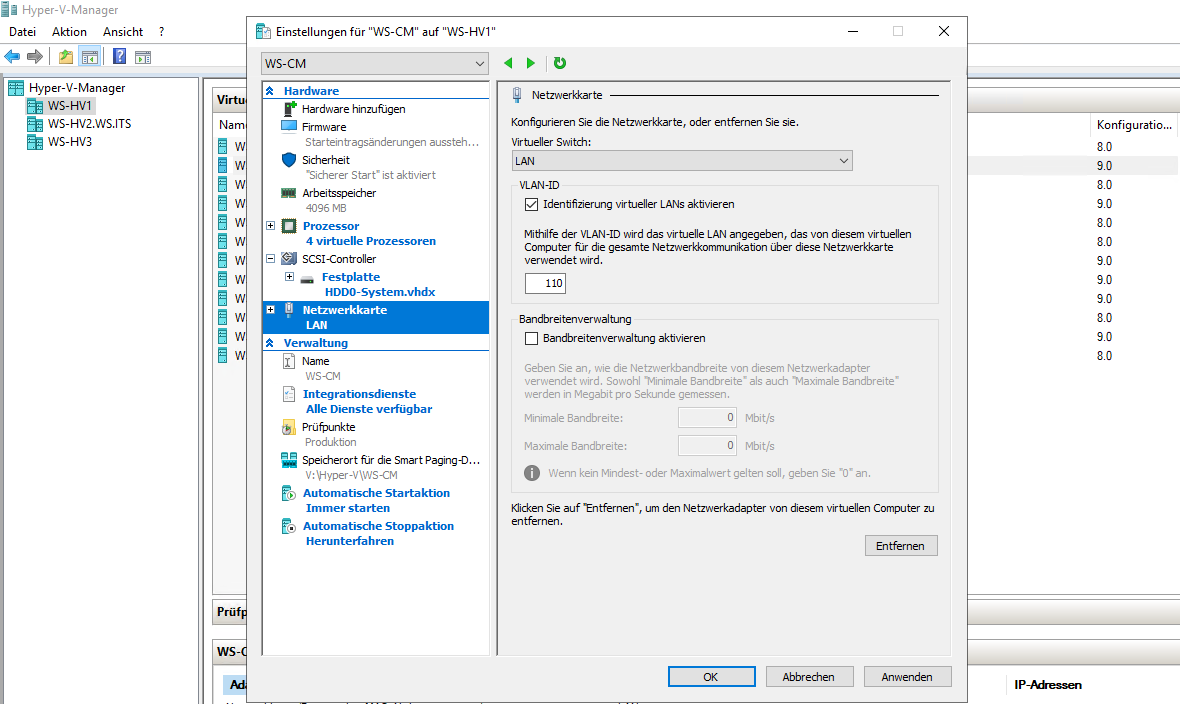The width and height of the screenshot is (1180, 704).
Task: Click the Firmware monitor icon
Action: pos(289,126)
